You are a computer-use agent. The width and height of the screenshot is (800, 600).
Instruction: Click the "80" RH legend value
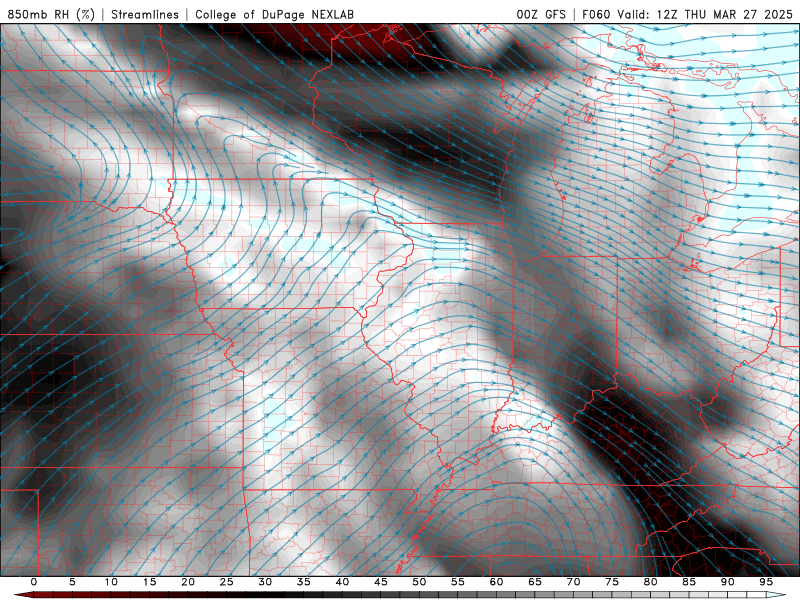click(x=650, y=582)
